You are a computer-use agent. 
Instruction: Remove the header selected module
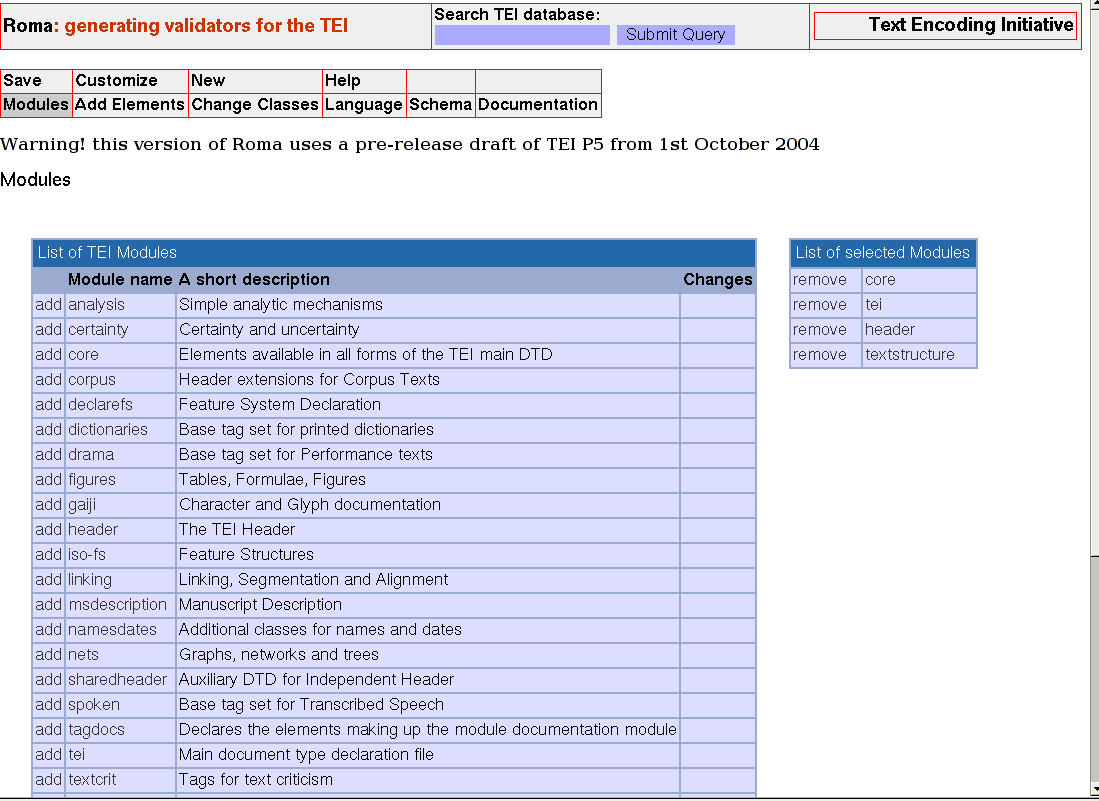tap(820, 330)
